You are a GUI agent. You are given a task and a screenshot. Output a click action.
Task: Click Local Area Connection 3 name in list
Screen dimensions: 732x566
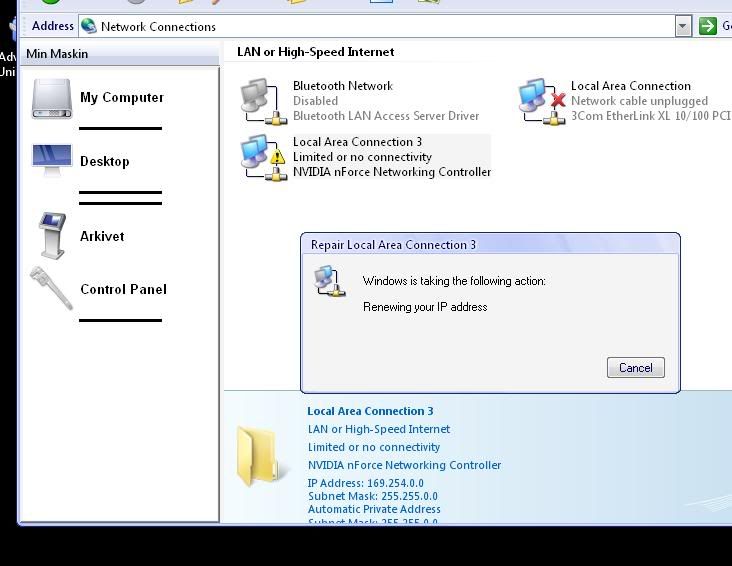click(358, 142)
